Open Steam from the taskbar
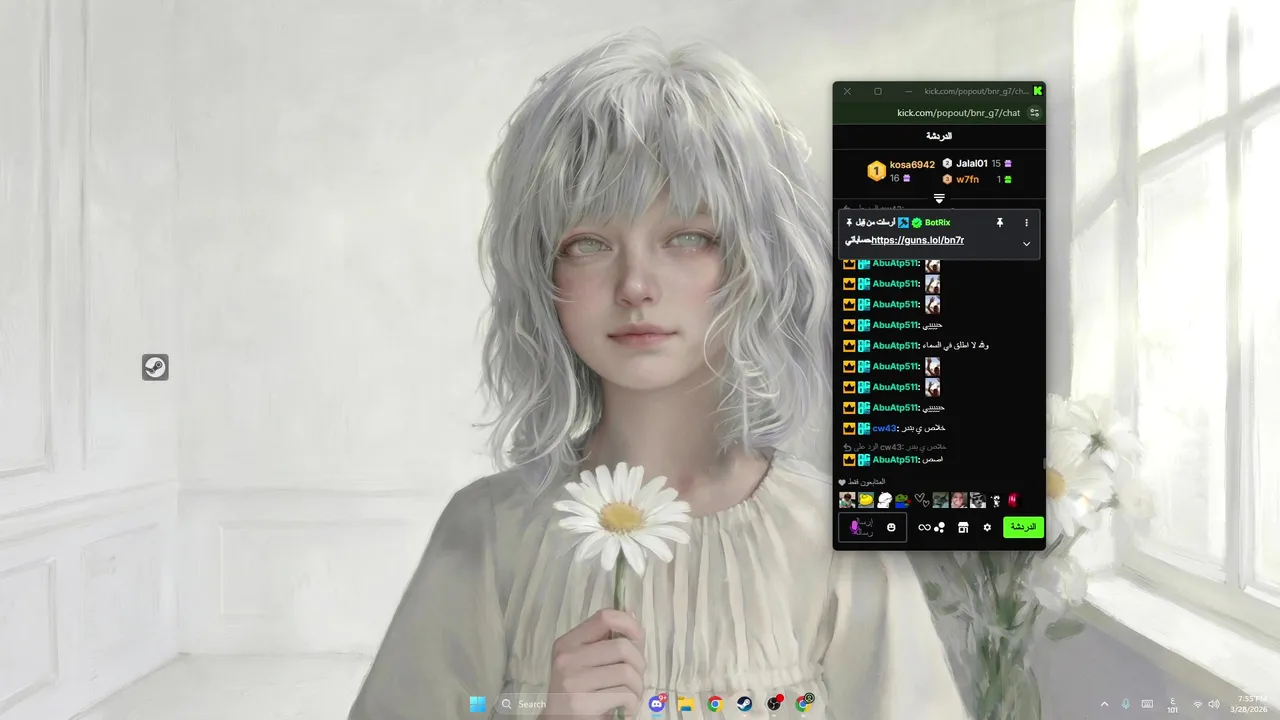 (745, 704)
